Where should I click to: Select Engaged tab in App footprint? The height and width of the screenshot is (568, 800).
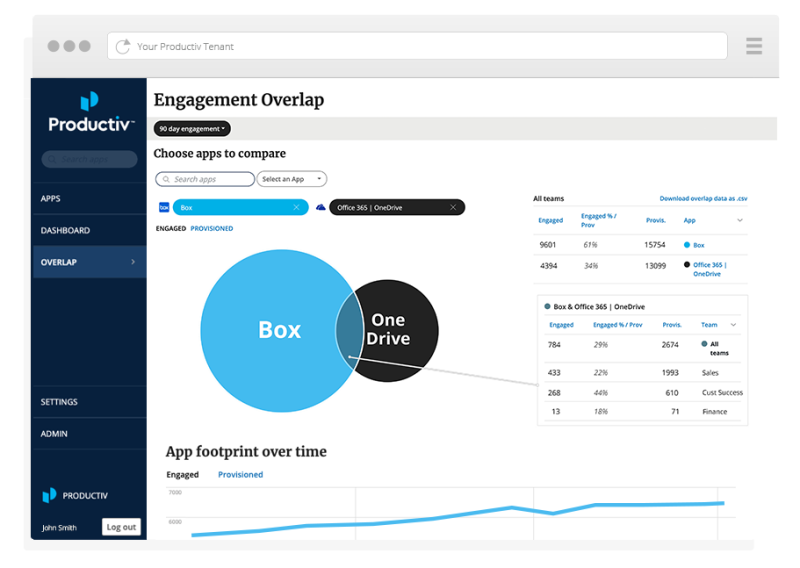pos(182,475)
